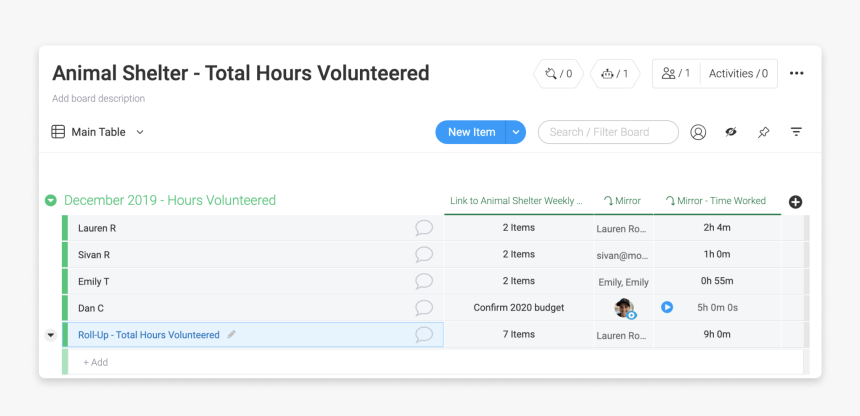Open conversation bubble for Emily T
The image size is (860, 416).
coord(424,282)
